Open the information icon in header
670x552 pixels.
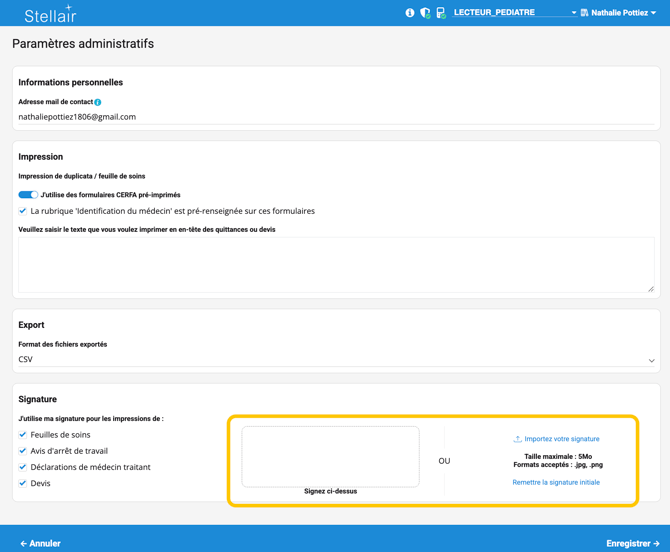410,13
